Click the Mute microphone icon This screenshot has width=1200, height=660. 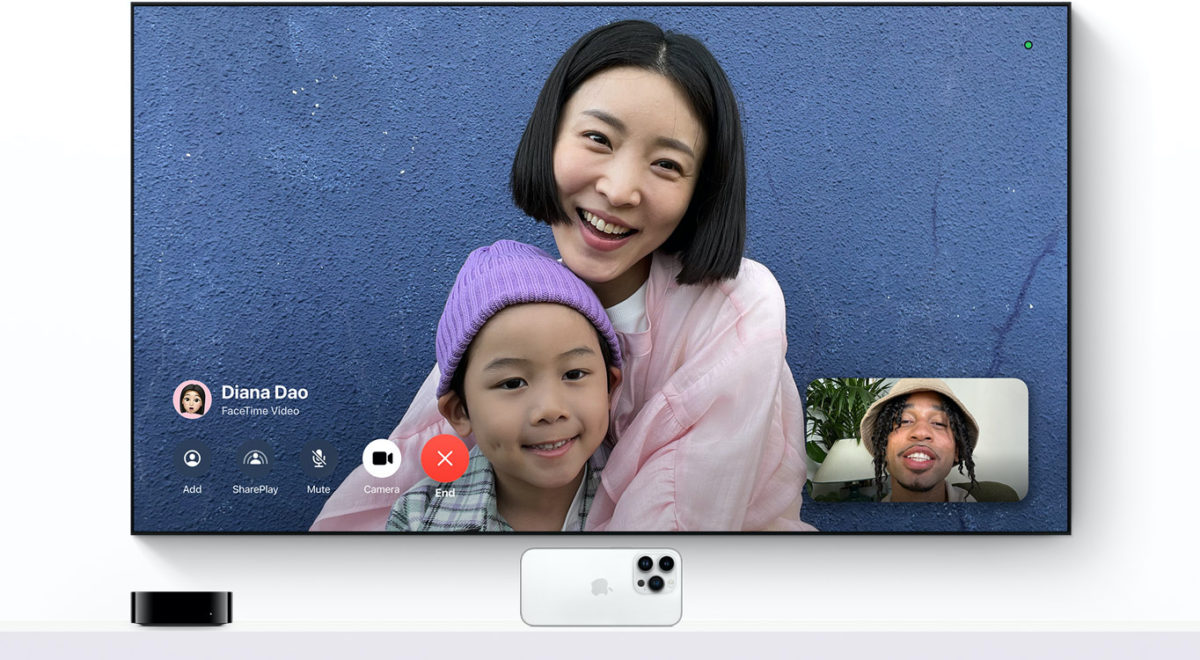coord(318,460)
